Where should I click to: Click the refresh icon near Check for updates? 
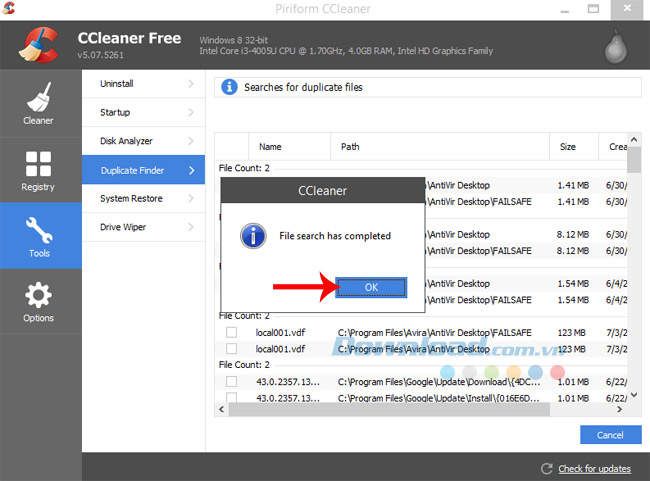546,469
